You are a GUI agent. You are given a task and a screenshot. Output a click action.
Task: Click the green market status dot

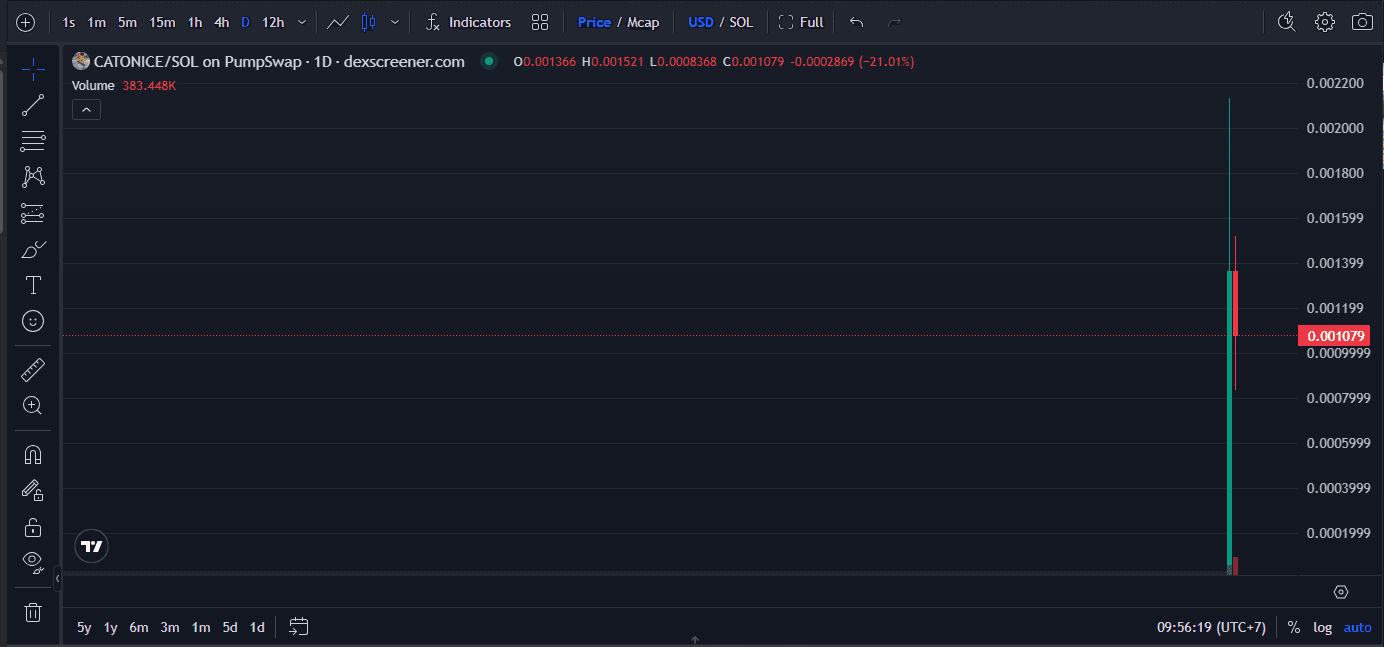(x=488, y=61)
